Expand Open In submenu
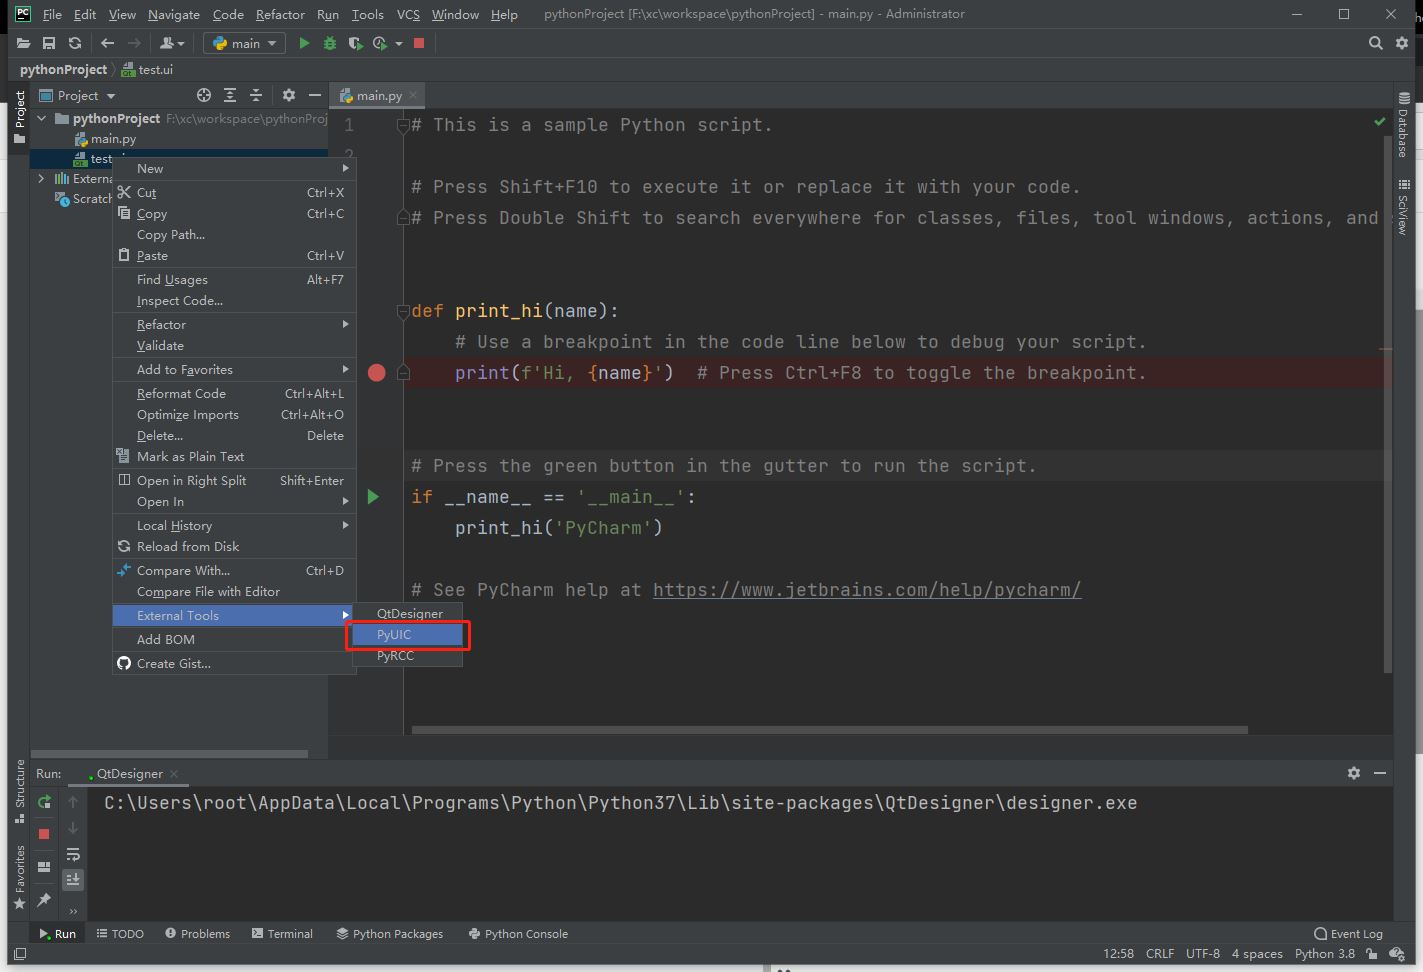The width and height of the screenshot is (1423, 972). coord(234,501)
